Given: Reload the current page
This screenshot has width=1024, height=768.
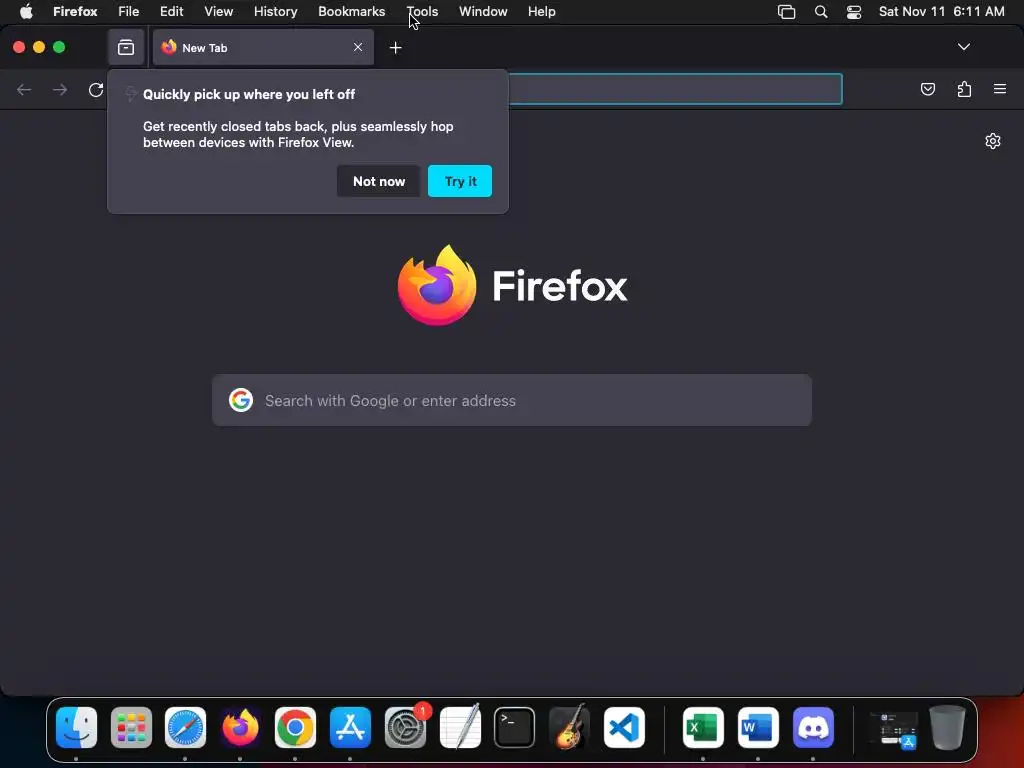Looking at the screenshot, I should pos(96,89).
